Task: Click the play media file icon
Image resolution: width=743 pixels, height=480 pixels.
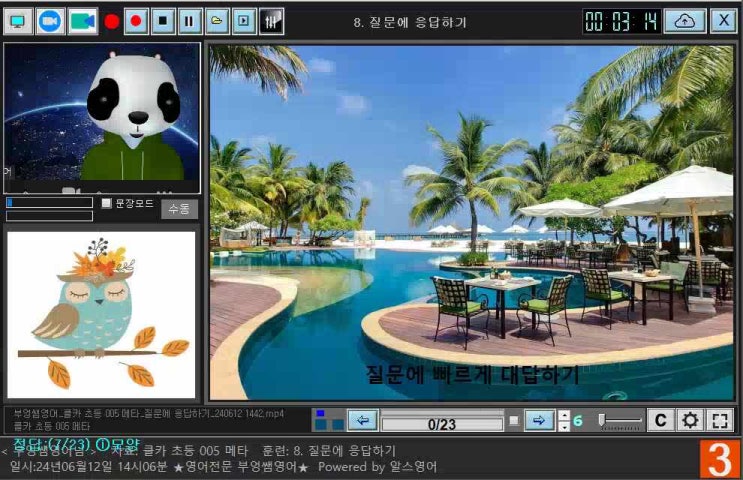Action: pyautogui.click(x=243, y=20)
